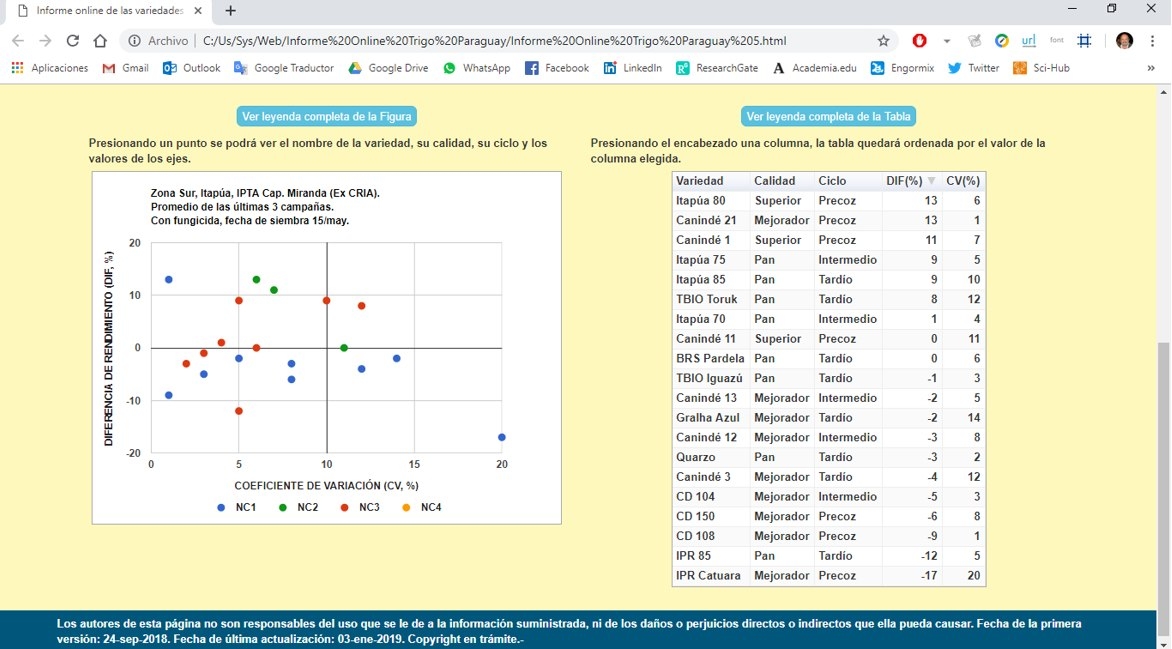Select the IPR Catuara table row
The image size is (1172, 649).
click(x=828, y=576)
